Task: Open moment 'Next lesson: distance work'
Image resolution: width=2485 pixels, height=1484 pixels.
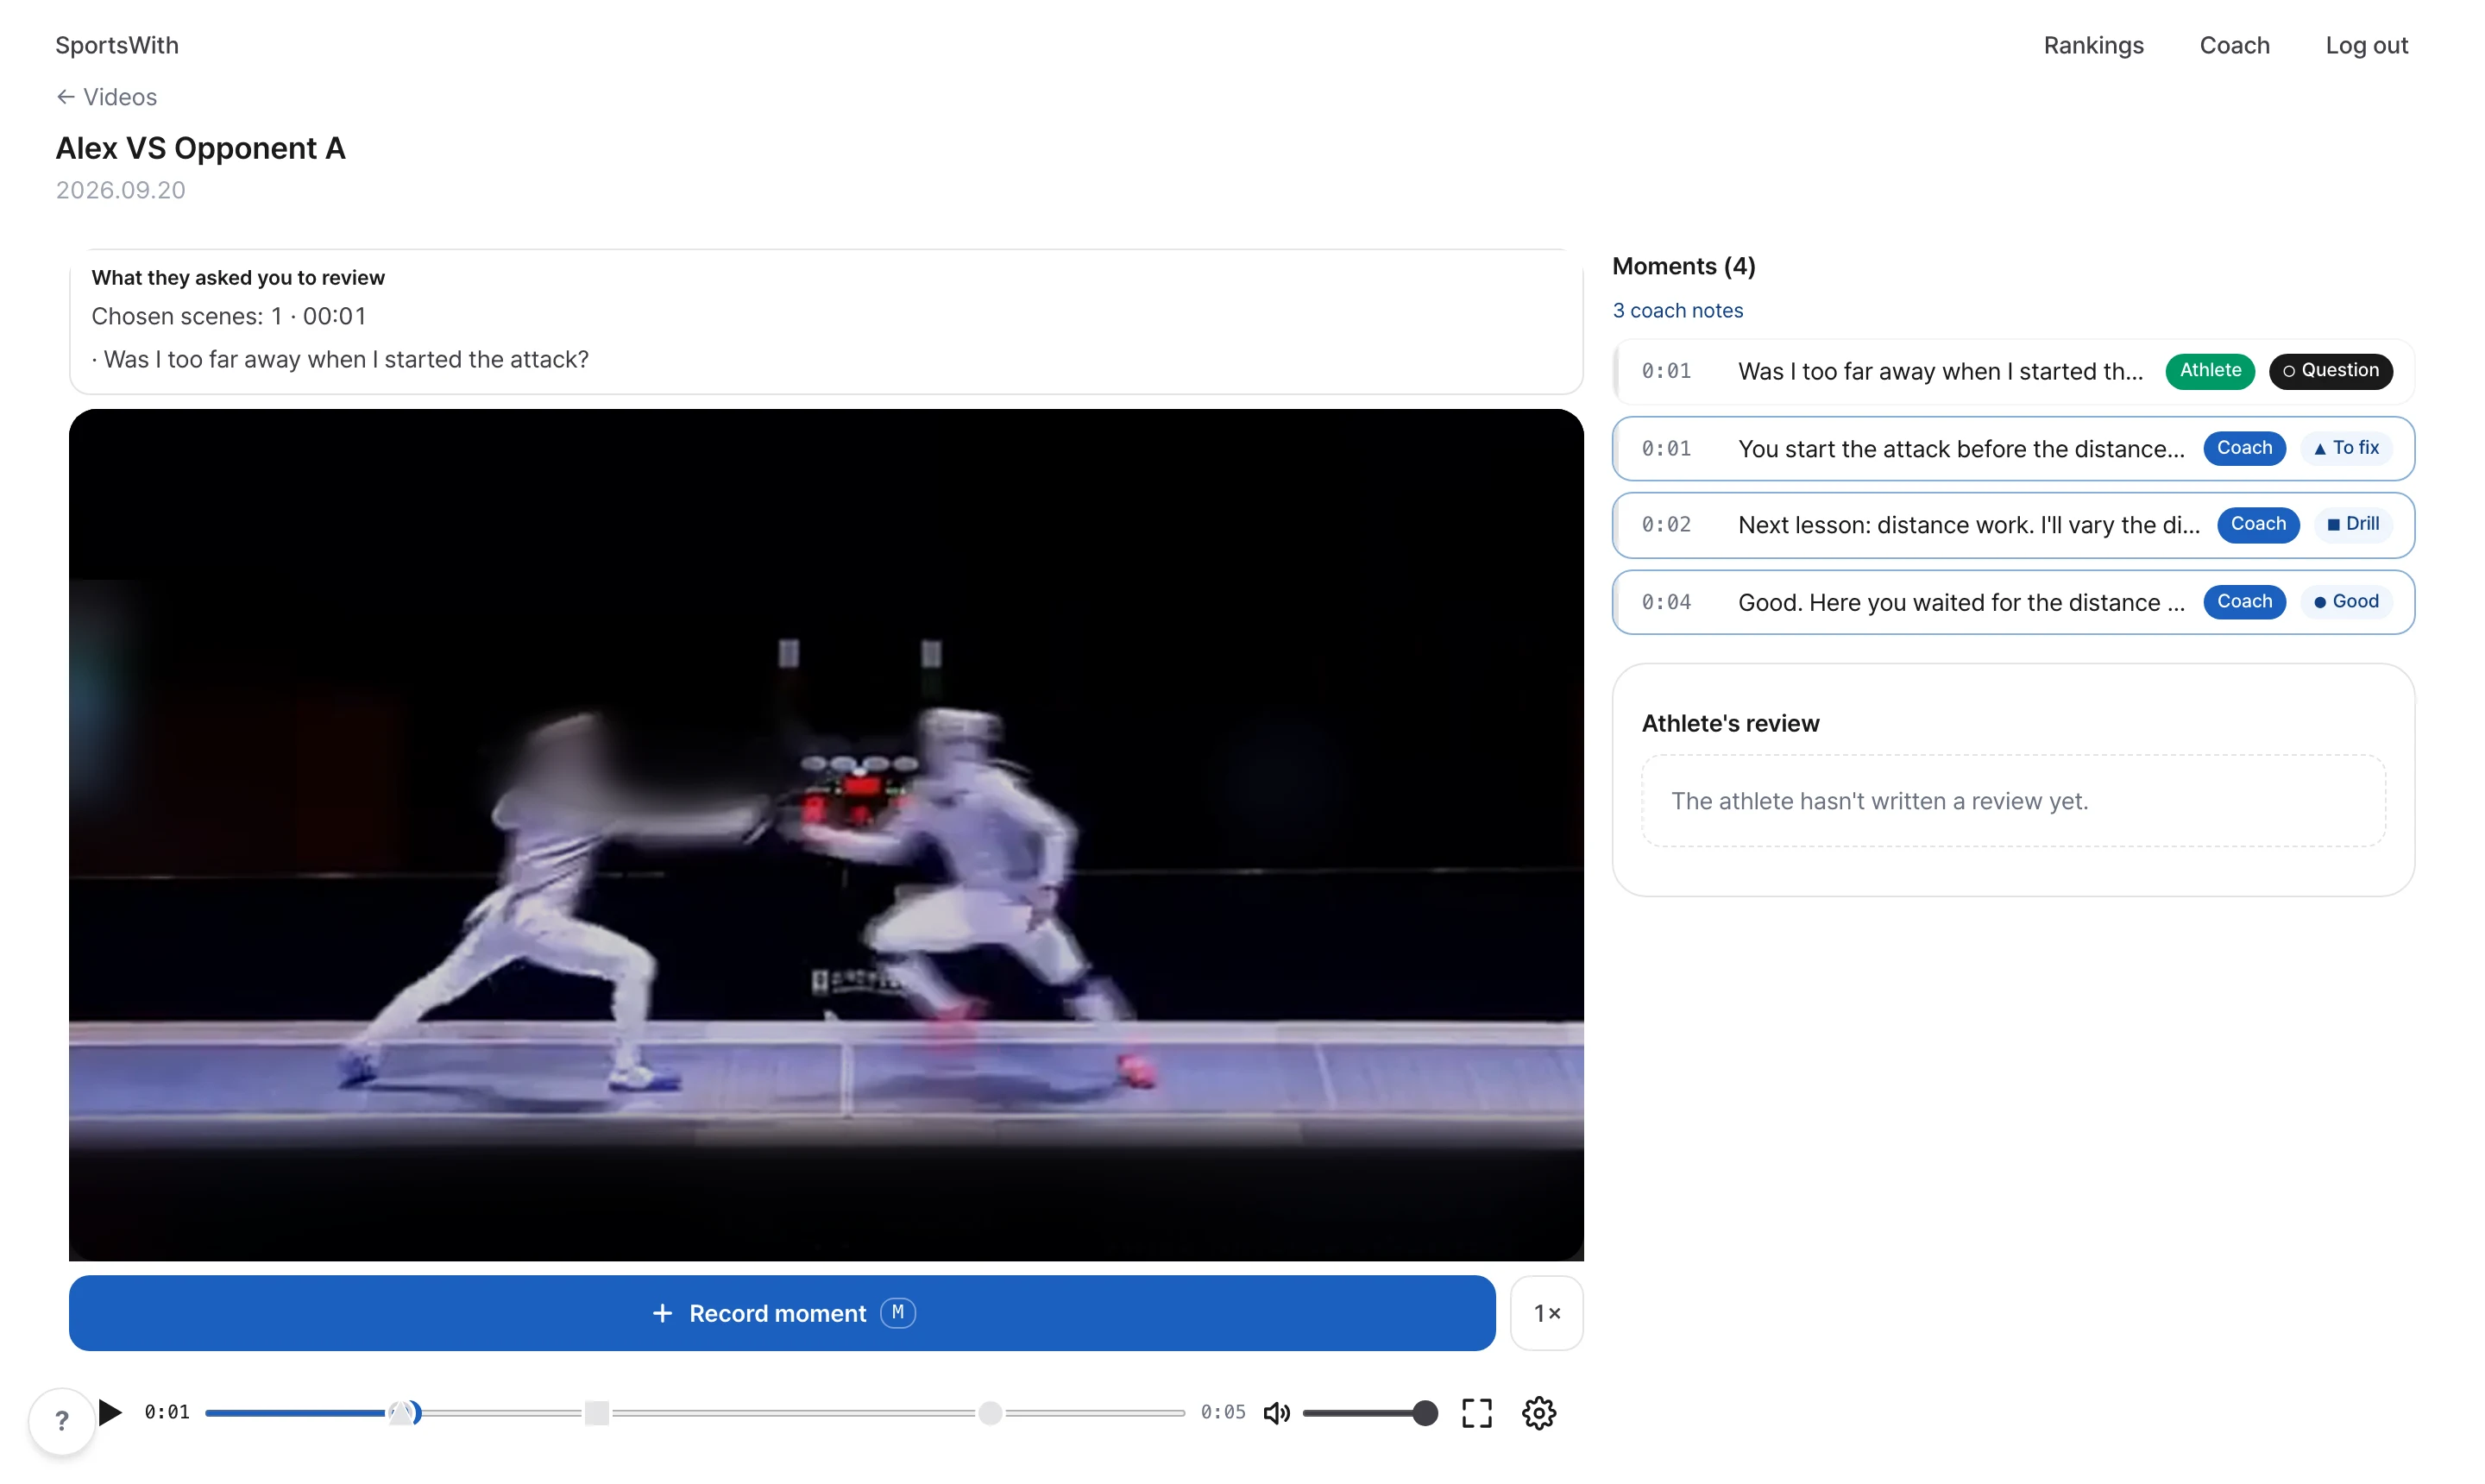Action: point(2013,524)
